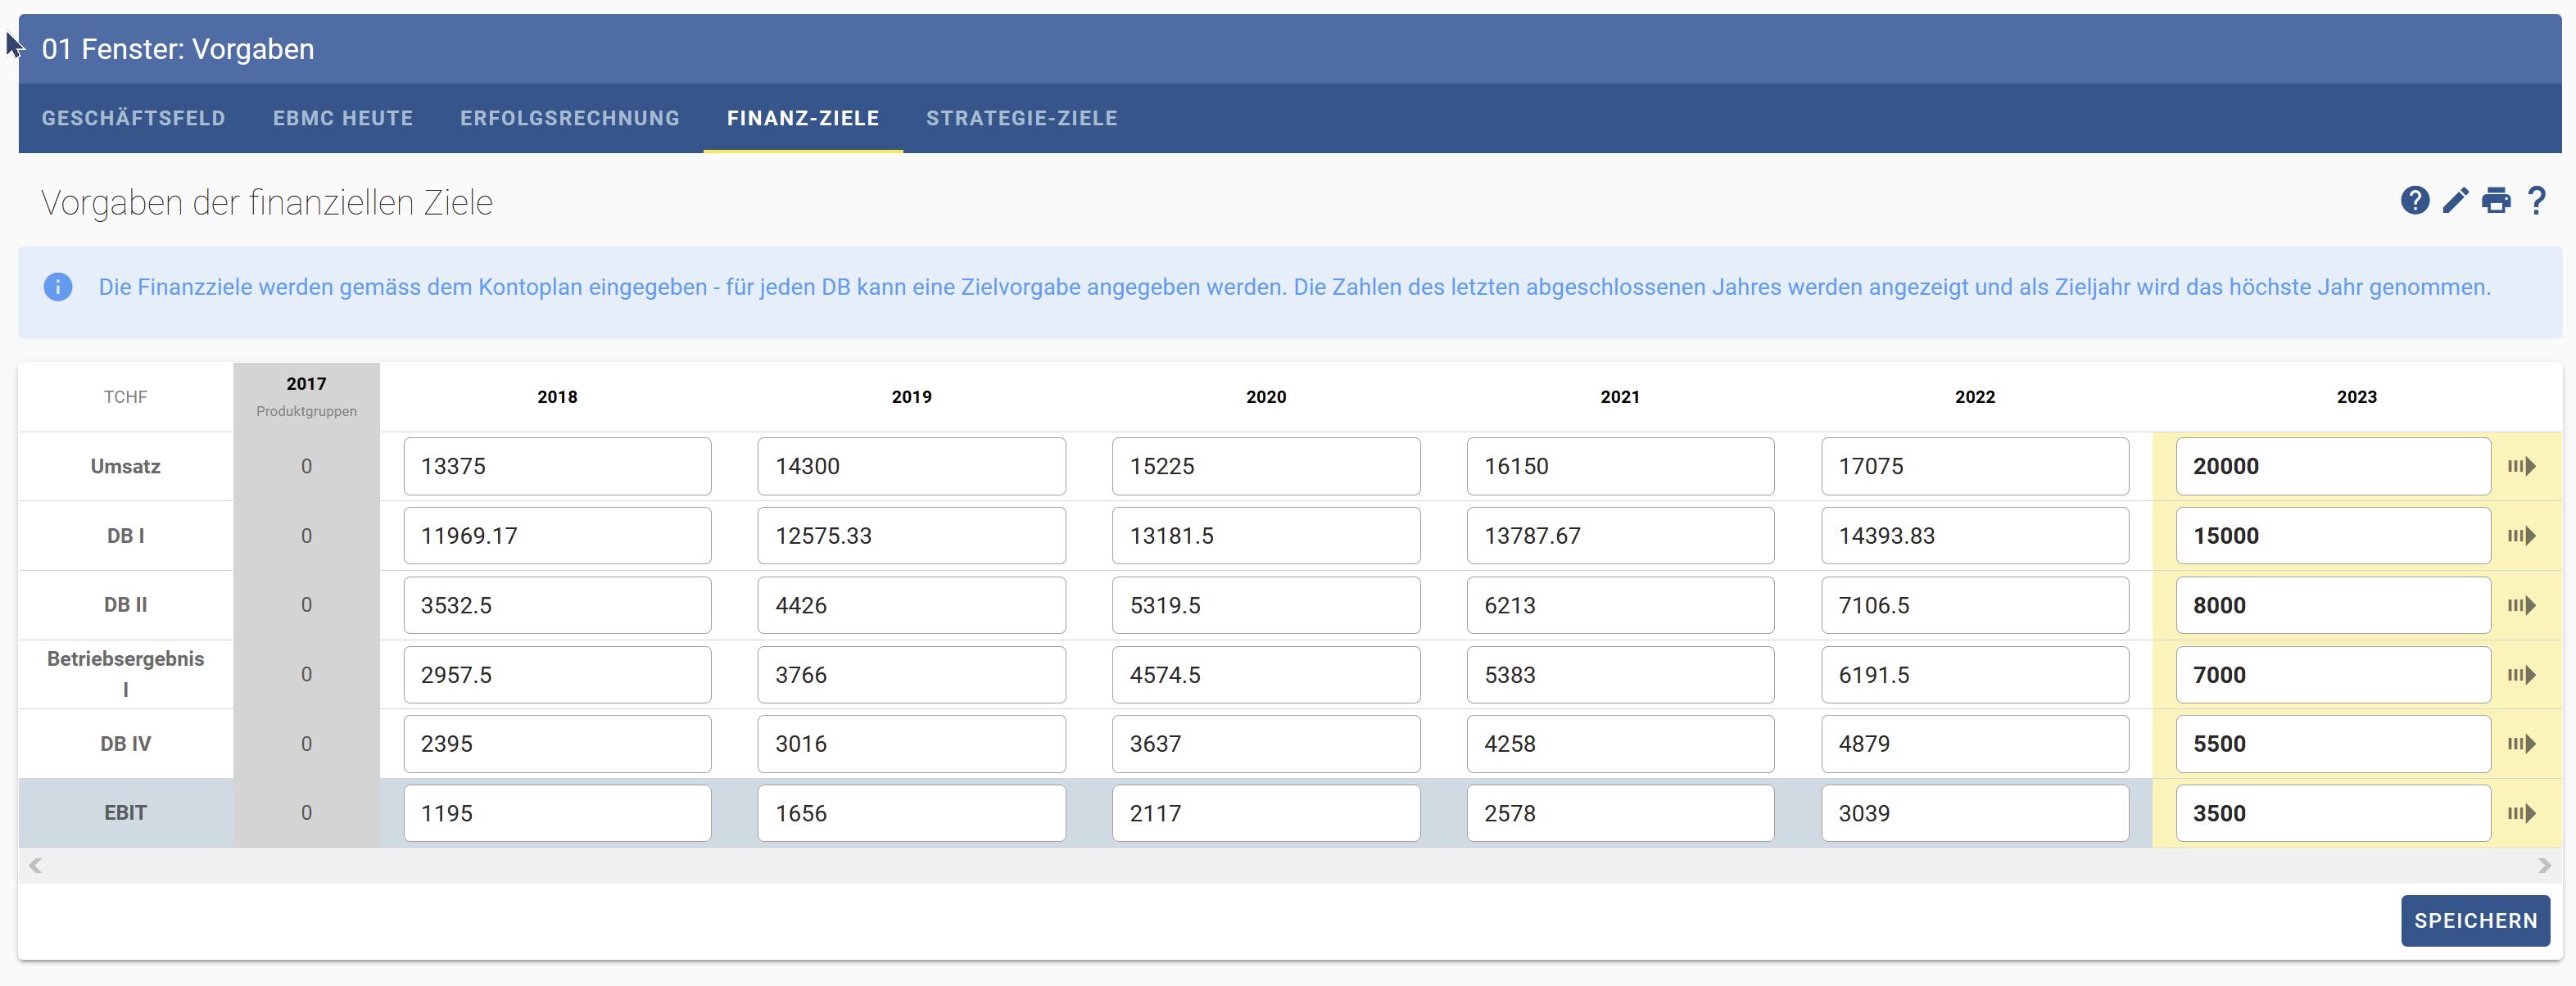Click Betriebsergebnis I 2018 field 2957.5
Screen dimensions: 2576x986
[x=557, y=675]
